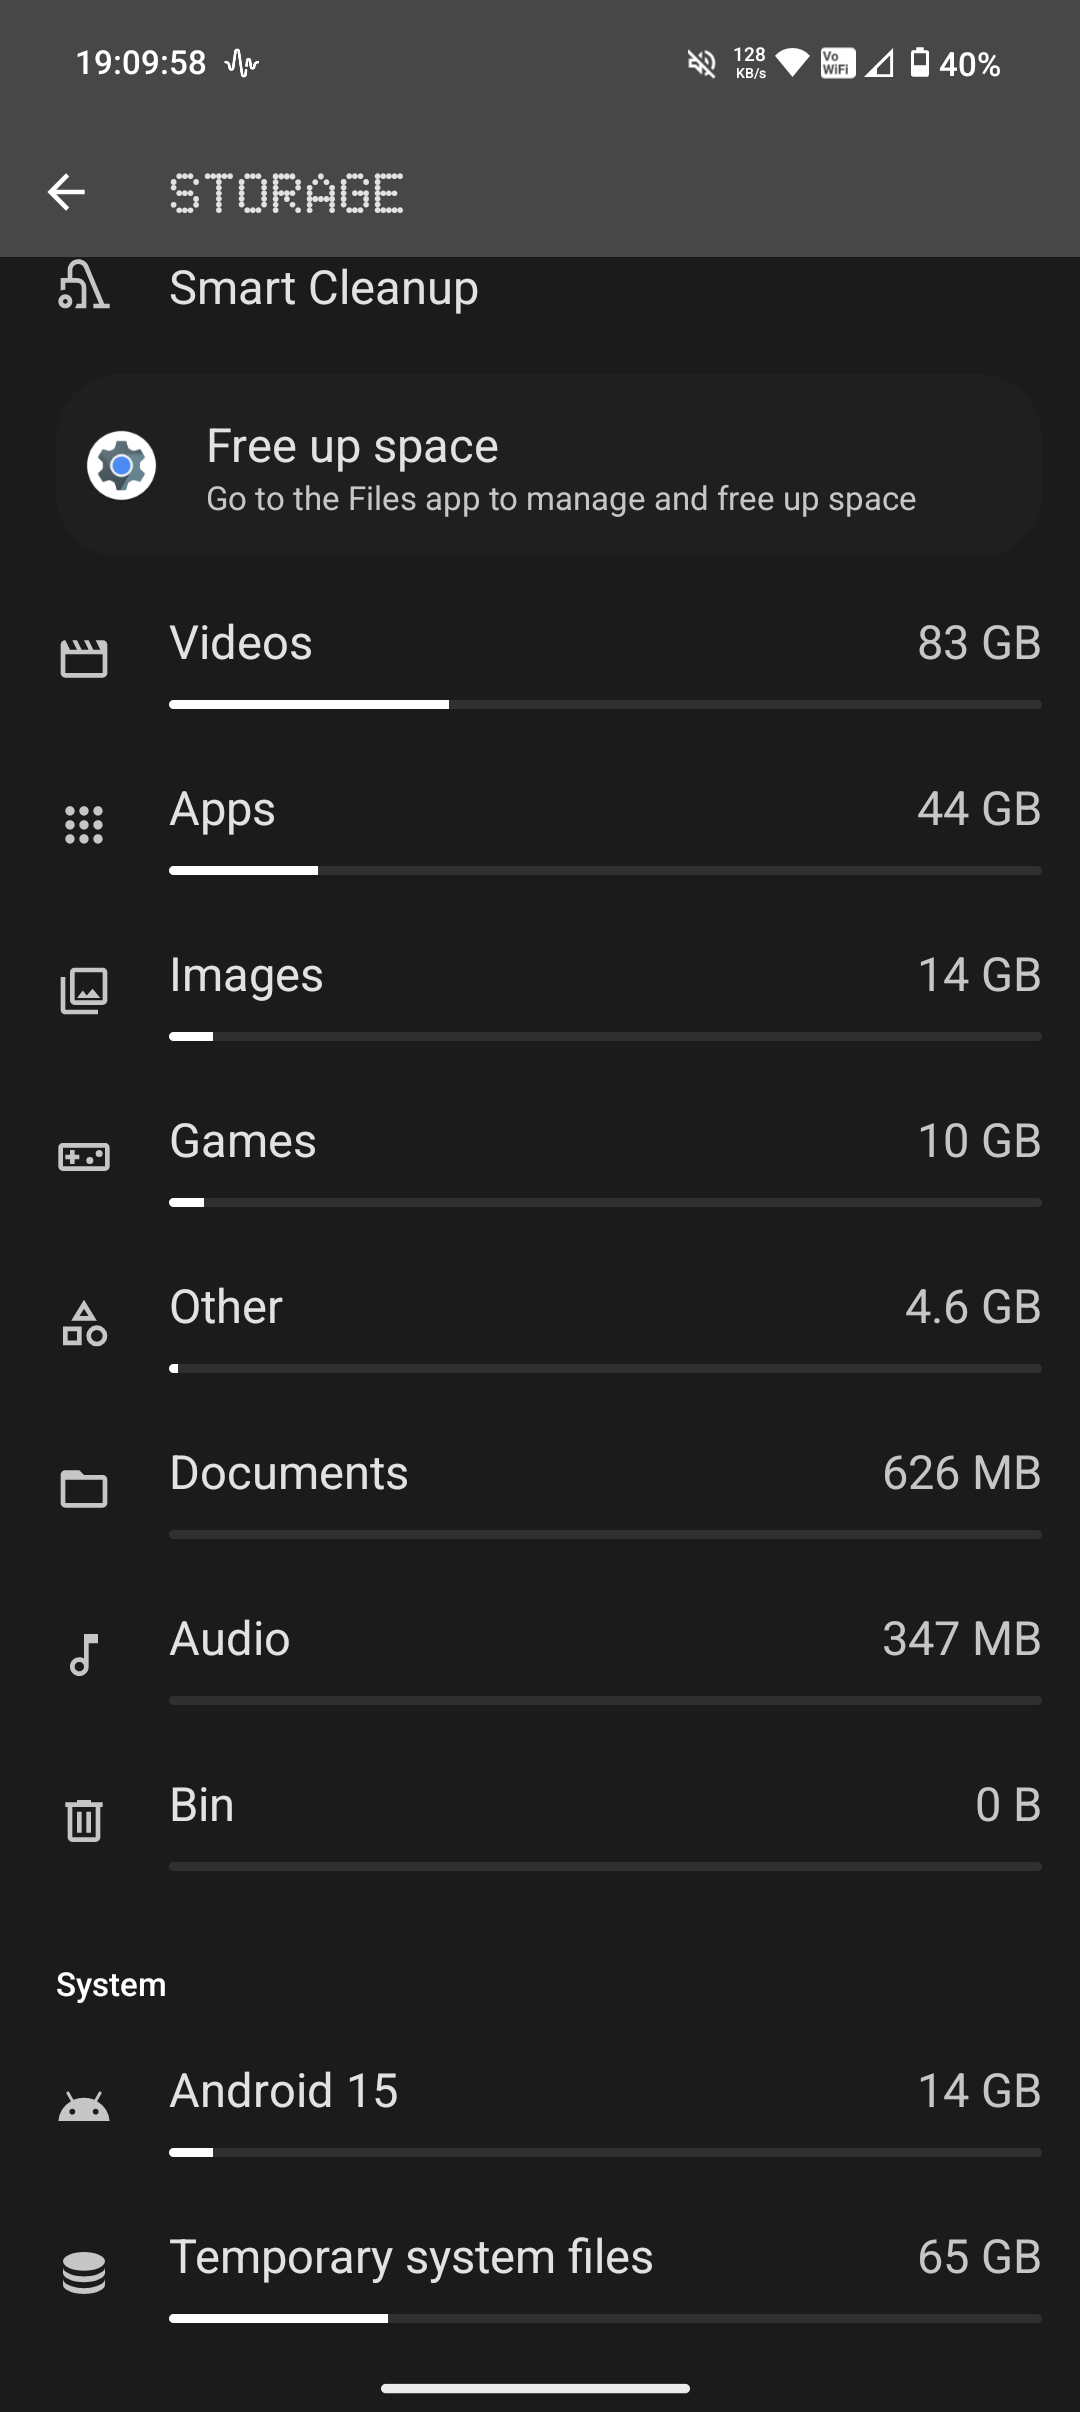Tap Free up space card title

pyautogui.click(x=352, y=446)
